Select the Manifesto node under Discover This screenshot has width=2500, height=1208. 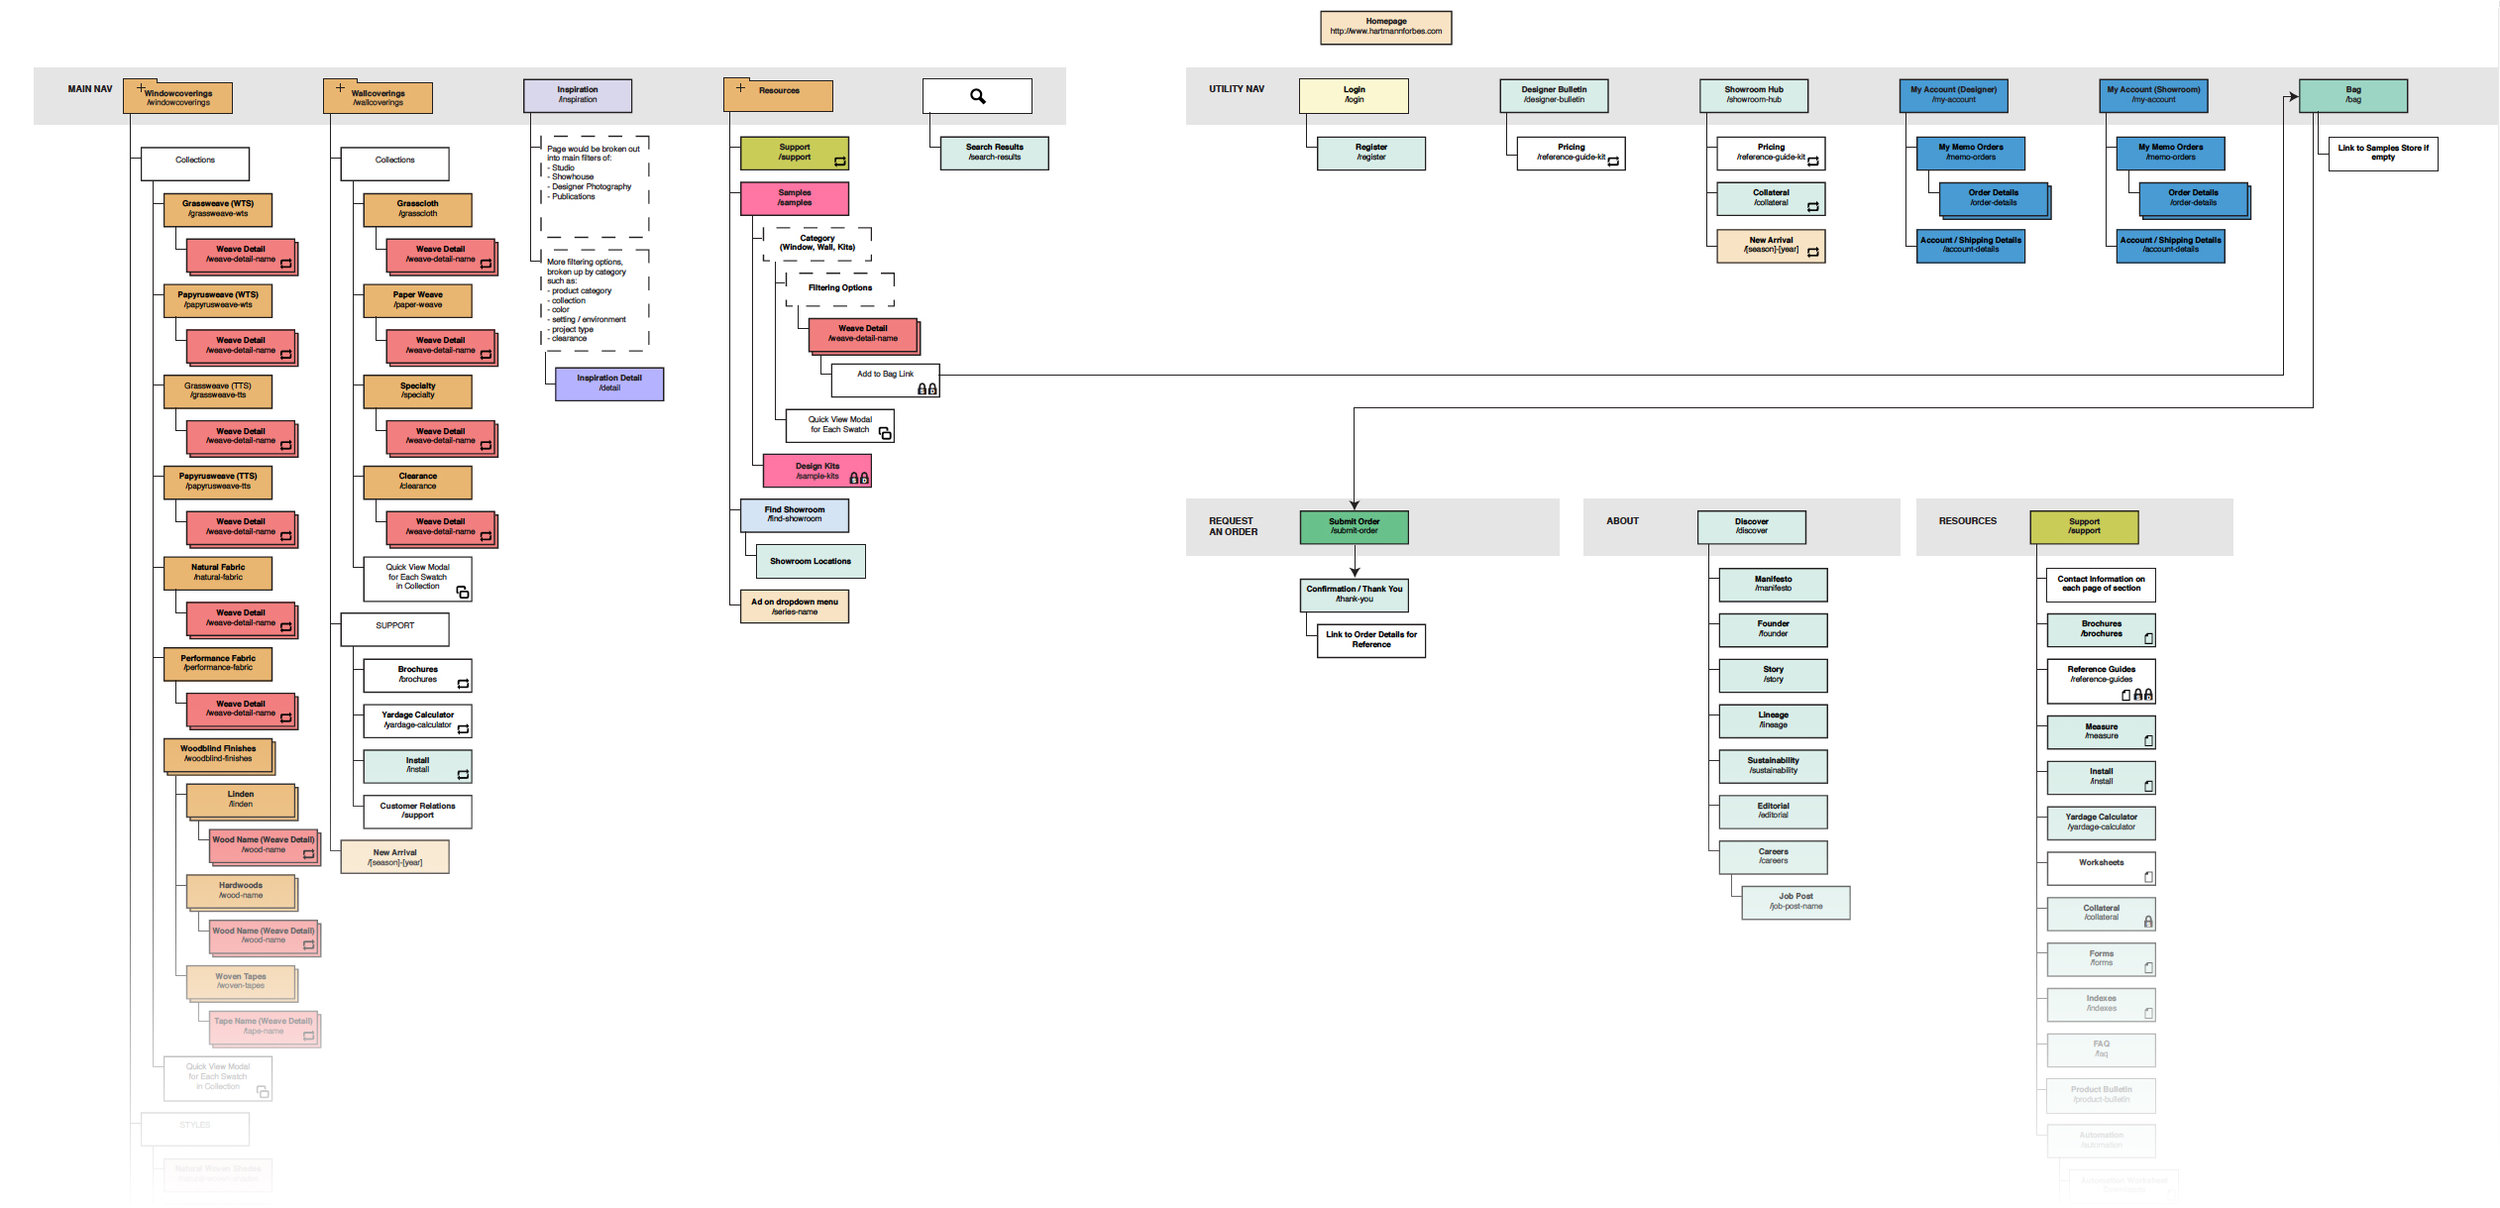click(1772, 583)
